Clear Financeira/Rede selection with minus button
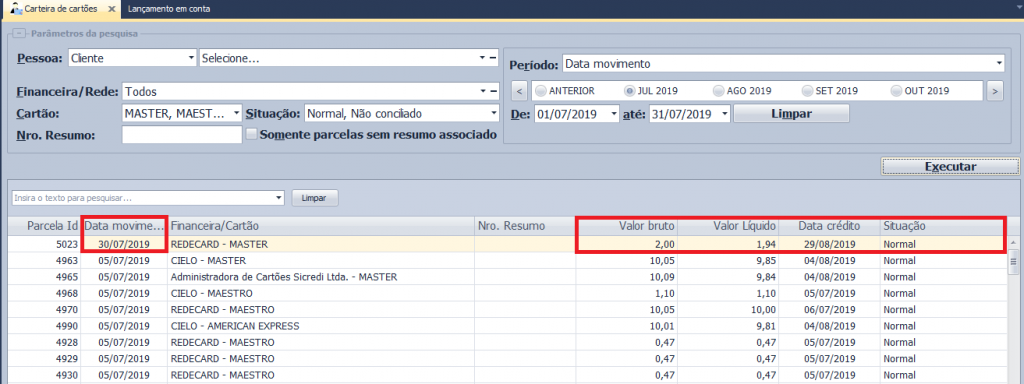The image size is (1024, 384). [x=494, y=92]
